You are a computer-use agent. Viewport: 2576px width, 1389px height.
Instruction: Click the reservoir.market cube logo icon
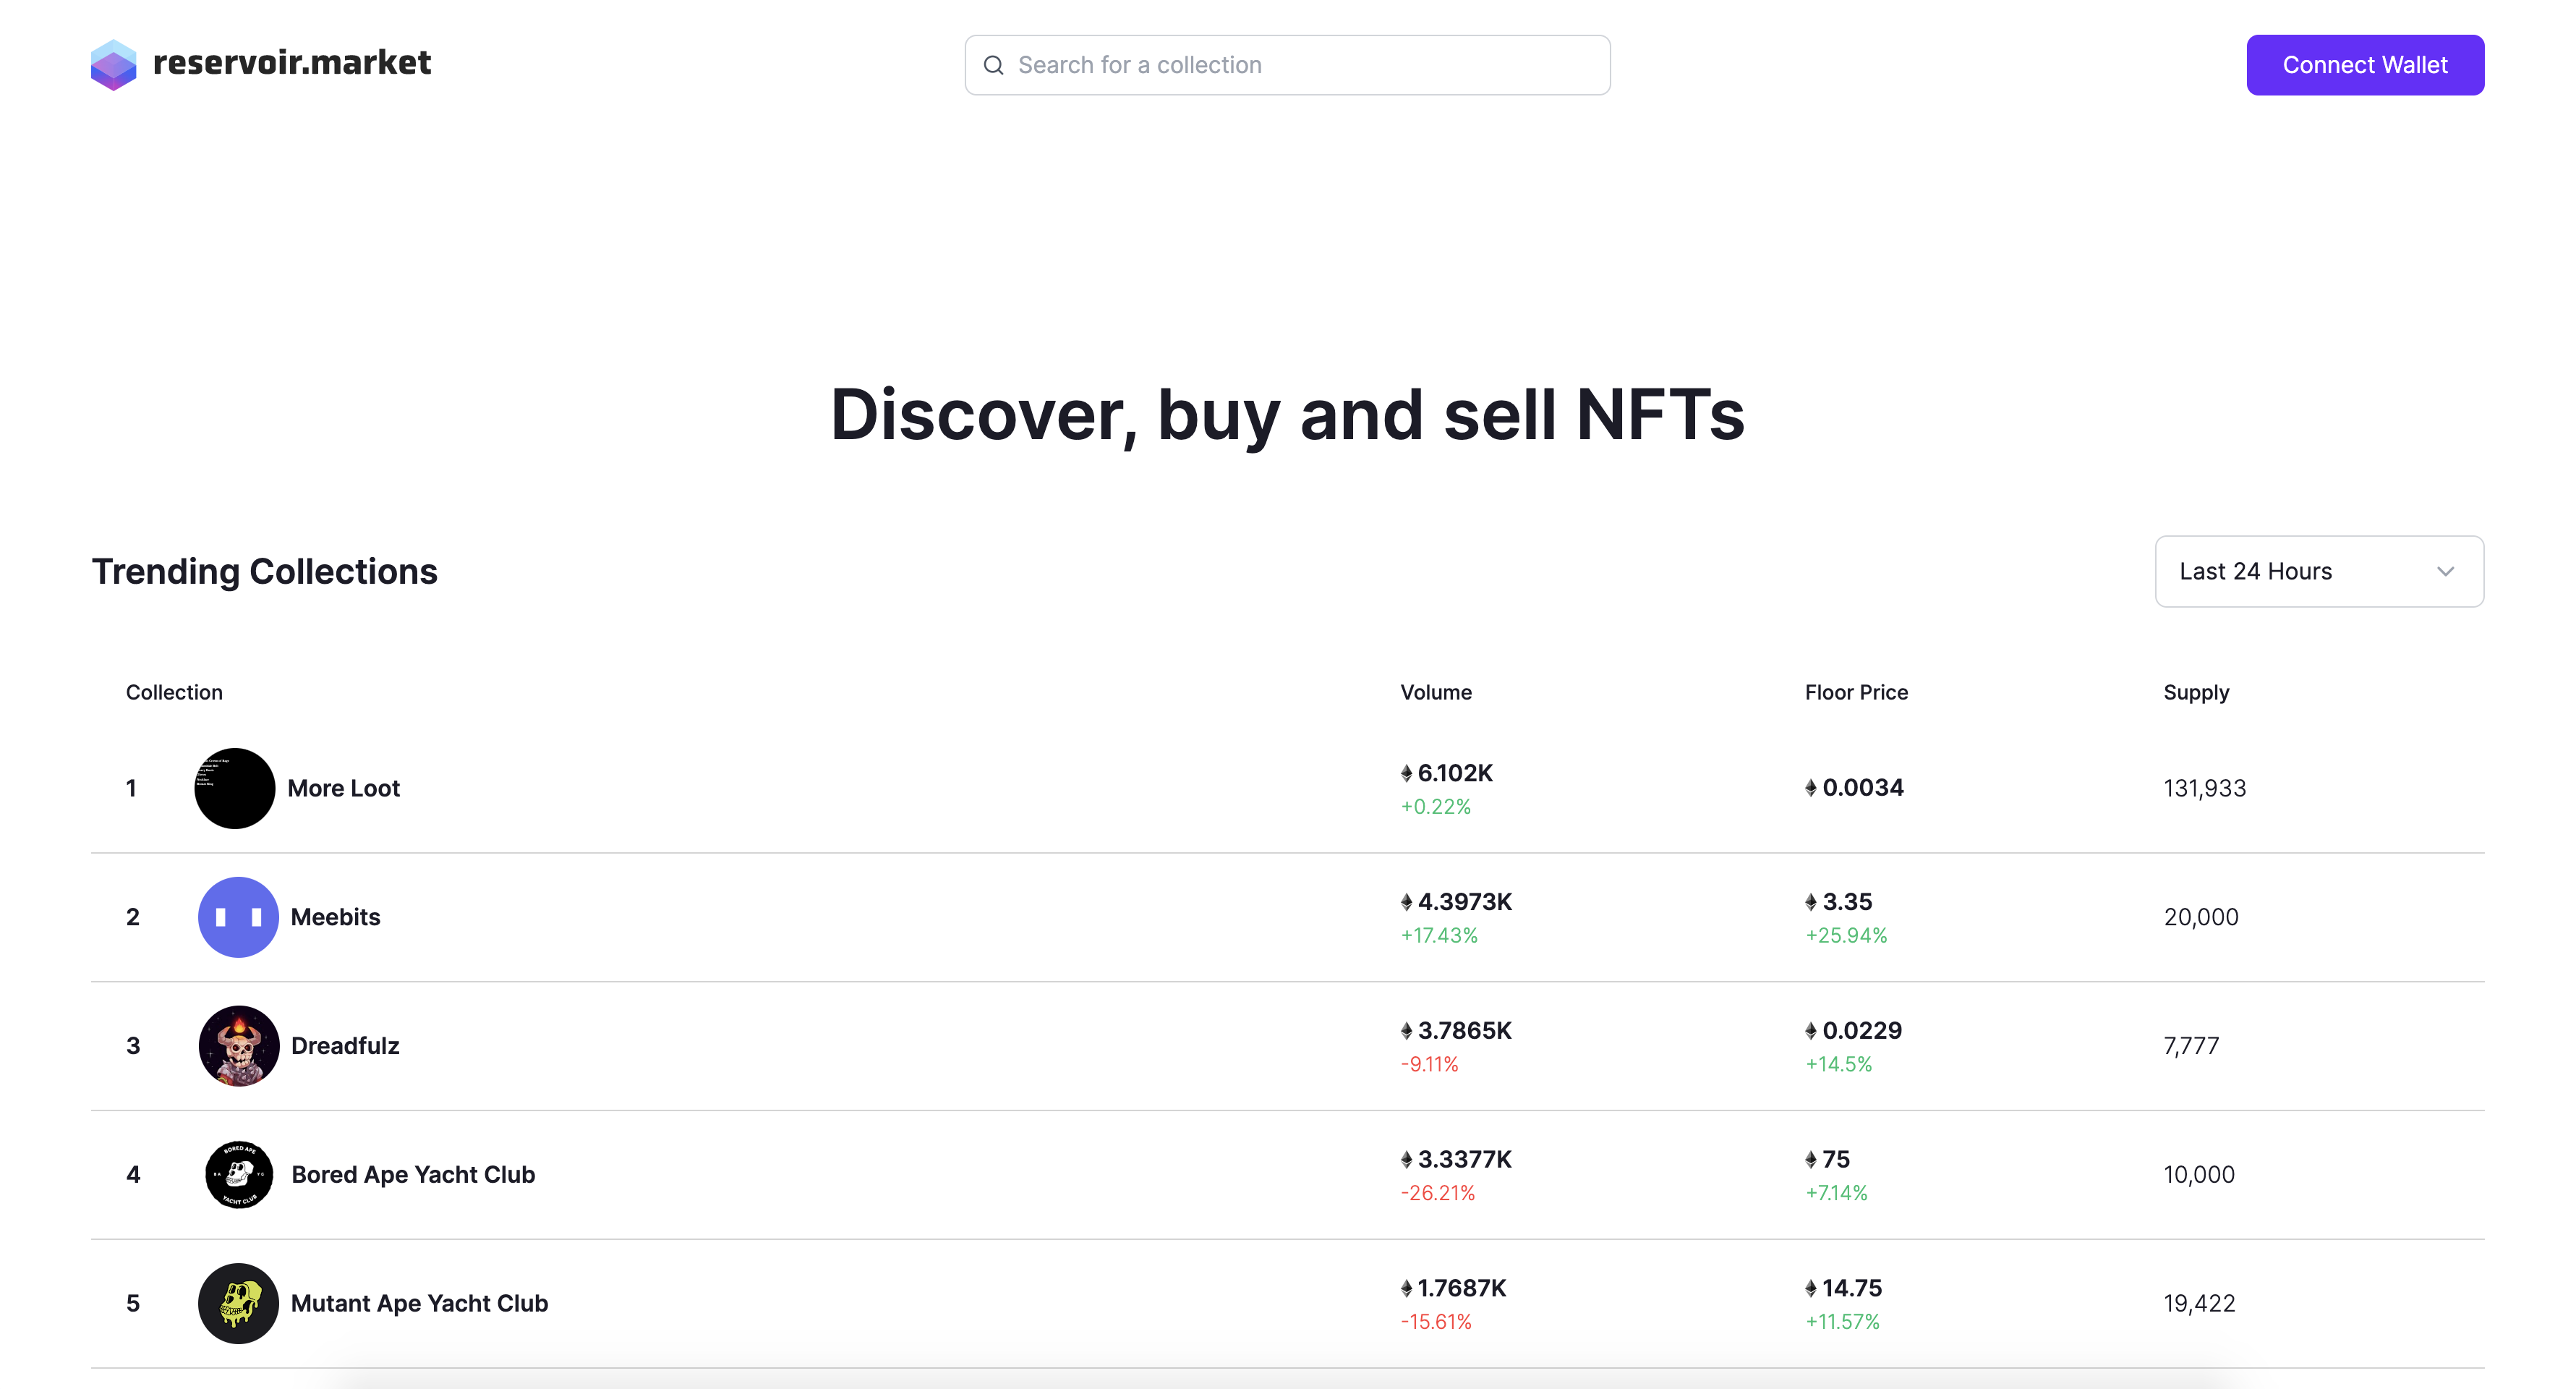[113, 65]
